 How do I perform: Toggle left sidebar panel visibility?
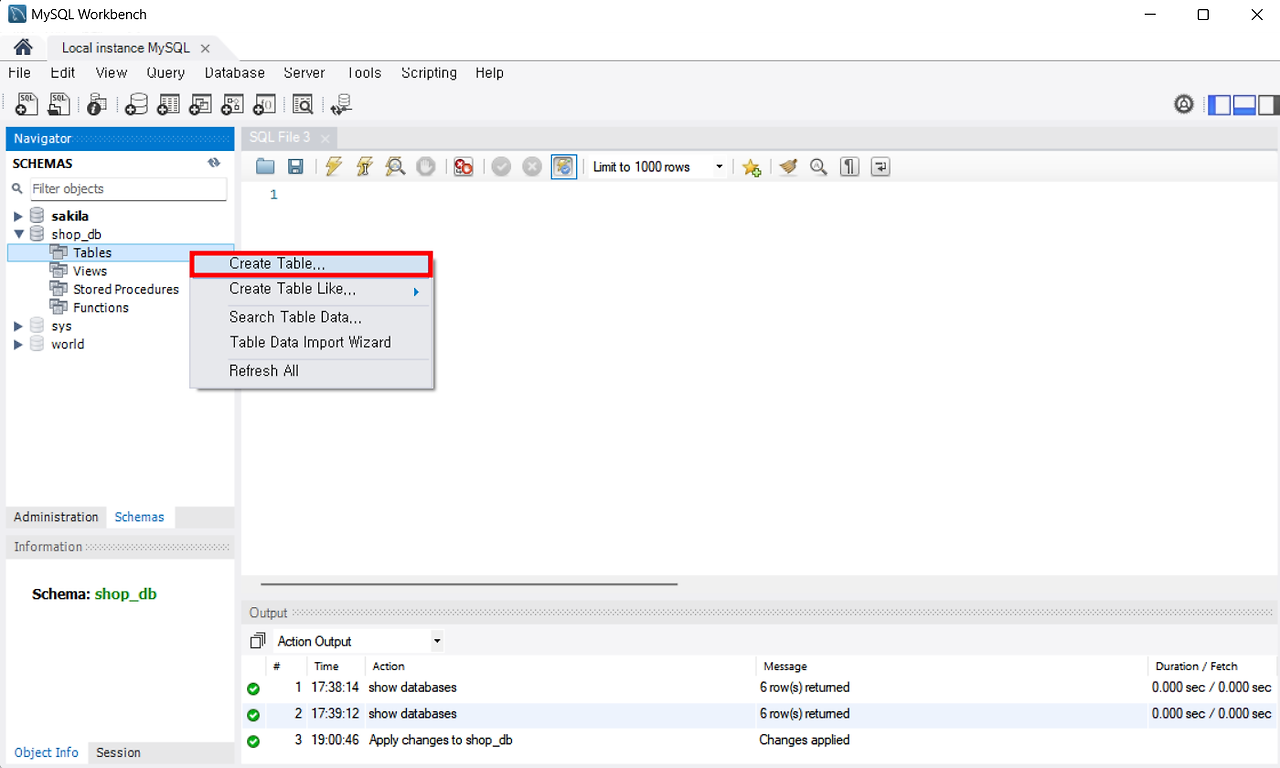click(x=1220, y=105)
